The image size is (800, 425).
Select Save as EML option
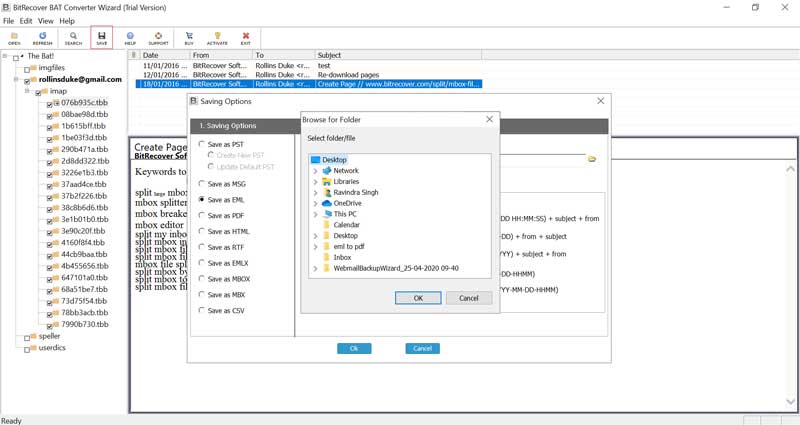pyautogui.click(x=221, y=199)
